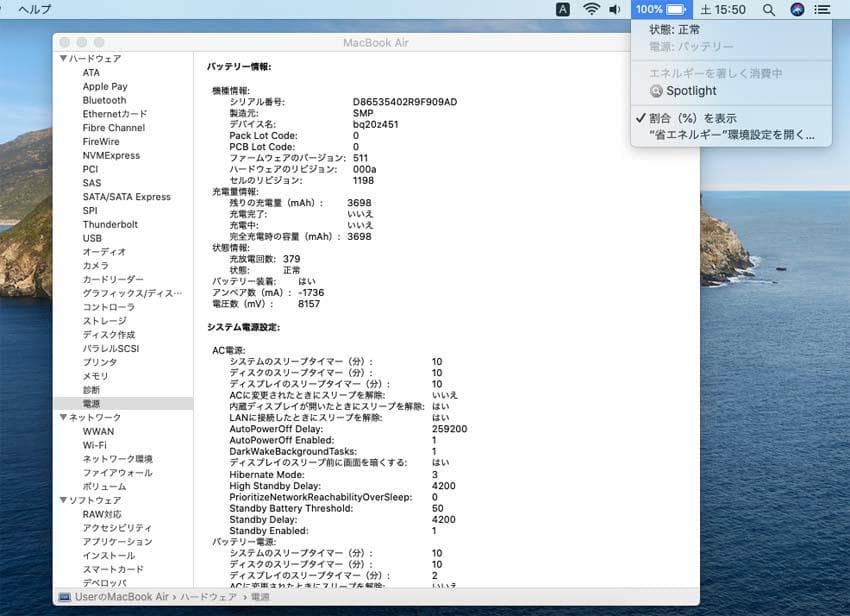Select USB in the sidebar
This screenshot has height=616, width=850.
[92, 239]
